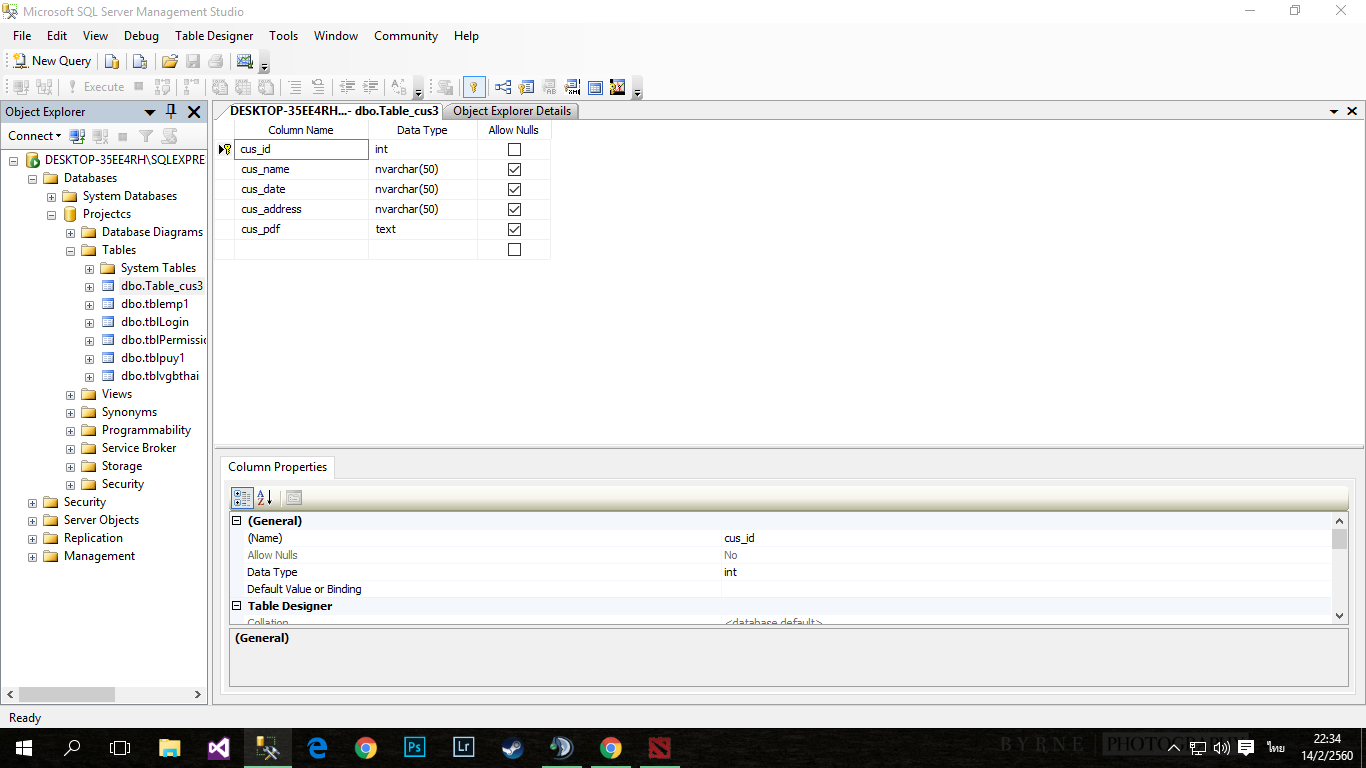Uncheck Allow Nulls for cus_date
1366x768 pixels.
pyautogui.click(x=514, y=190)
